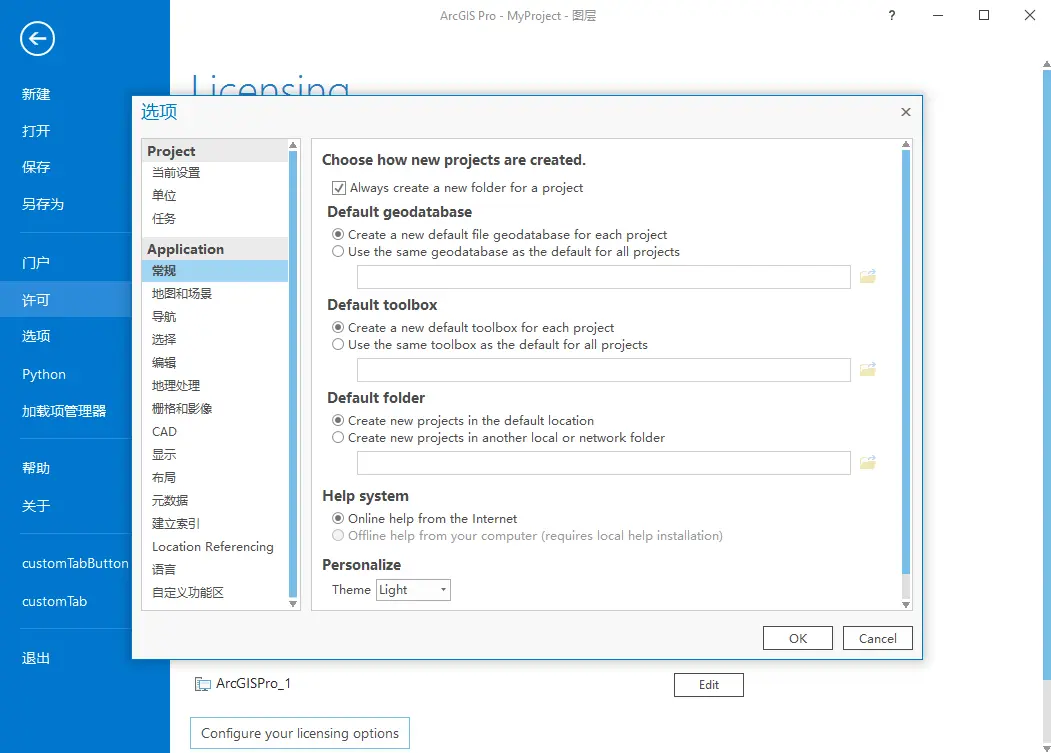Open 新建 in the backstage menu
1051x753 pixels.
click(36, 95)
